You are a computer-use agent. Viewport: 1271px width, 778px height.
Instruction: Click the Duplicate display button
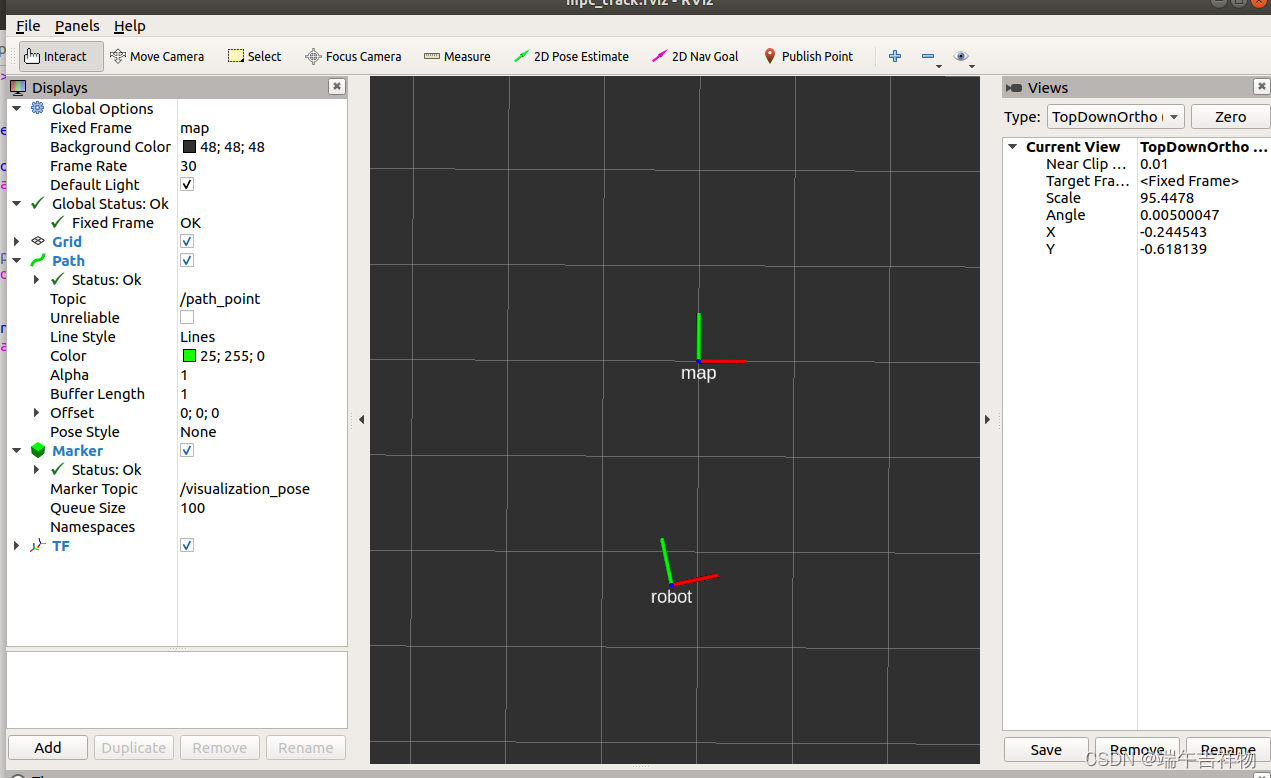tap(134, 747)
